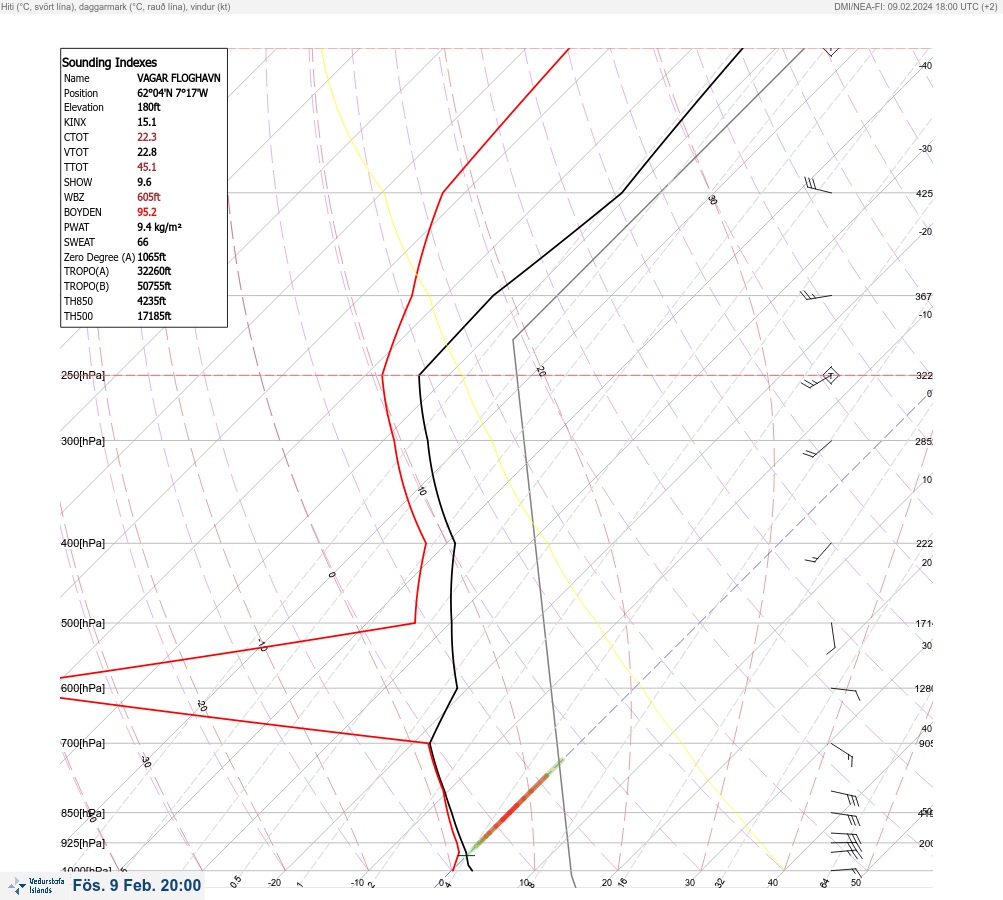1003x900 pixels.
Task: Click the wind barb at 700 hPa
Action: tap(842, 754)
